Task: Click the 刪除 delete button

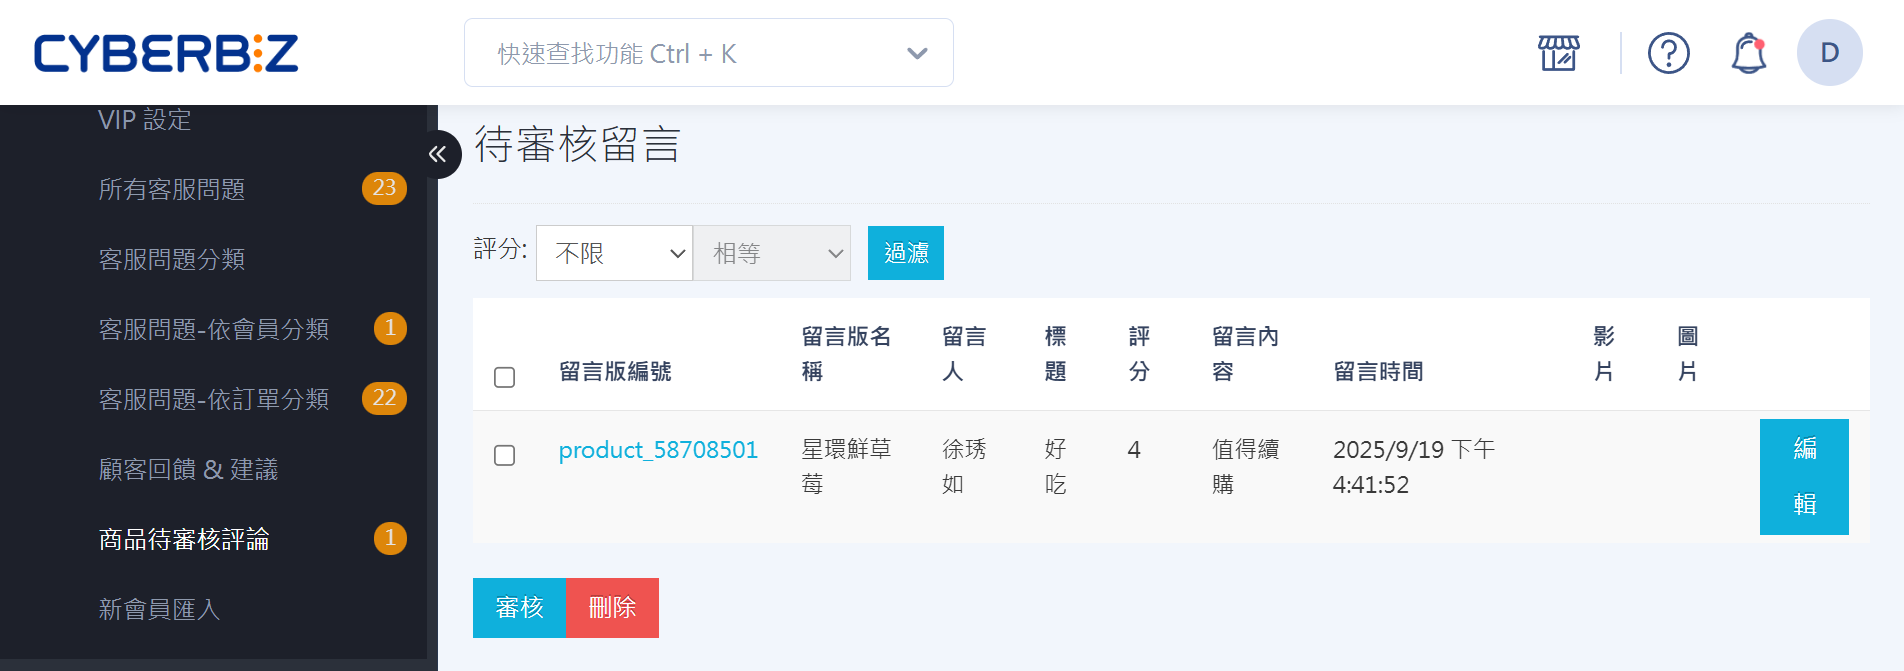Action: 612,608
